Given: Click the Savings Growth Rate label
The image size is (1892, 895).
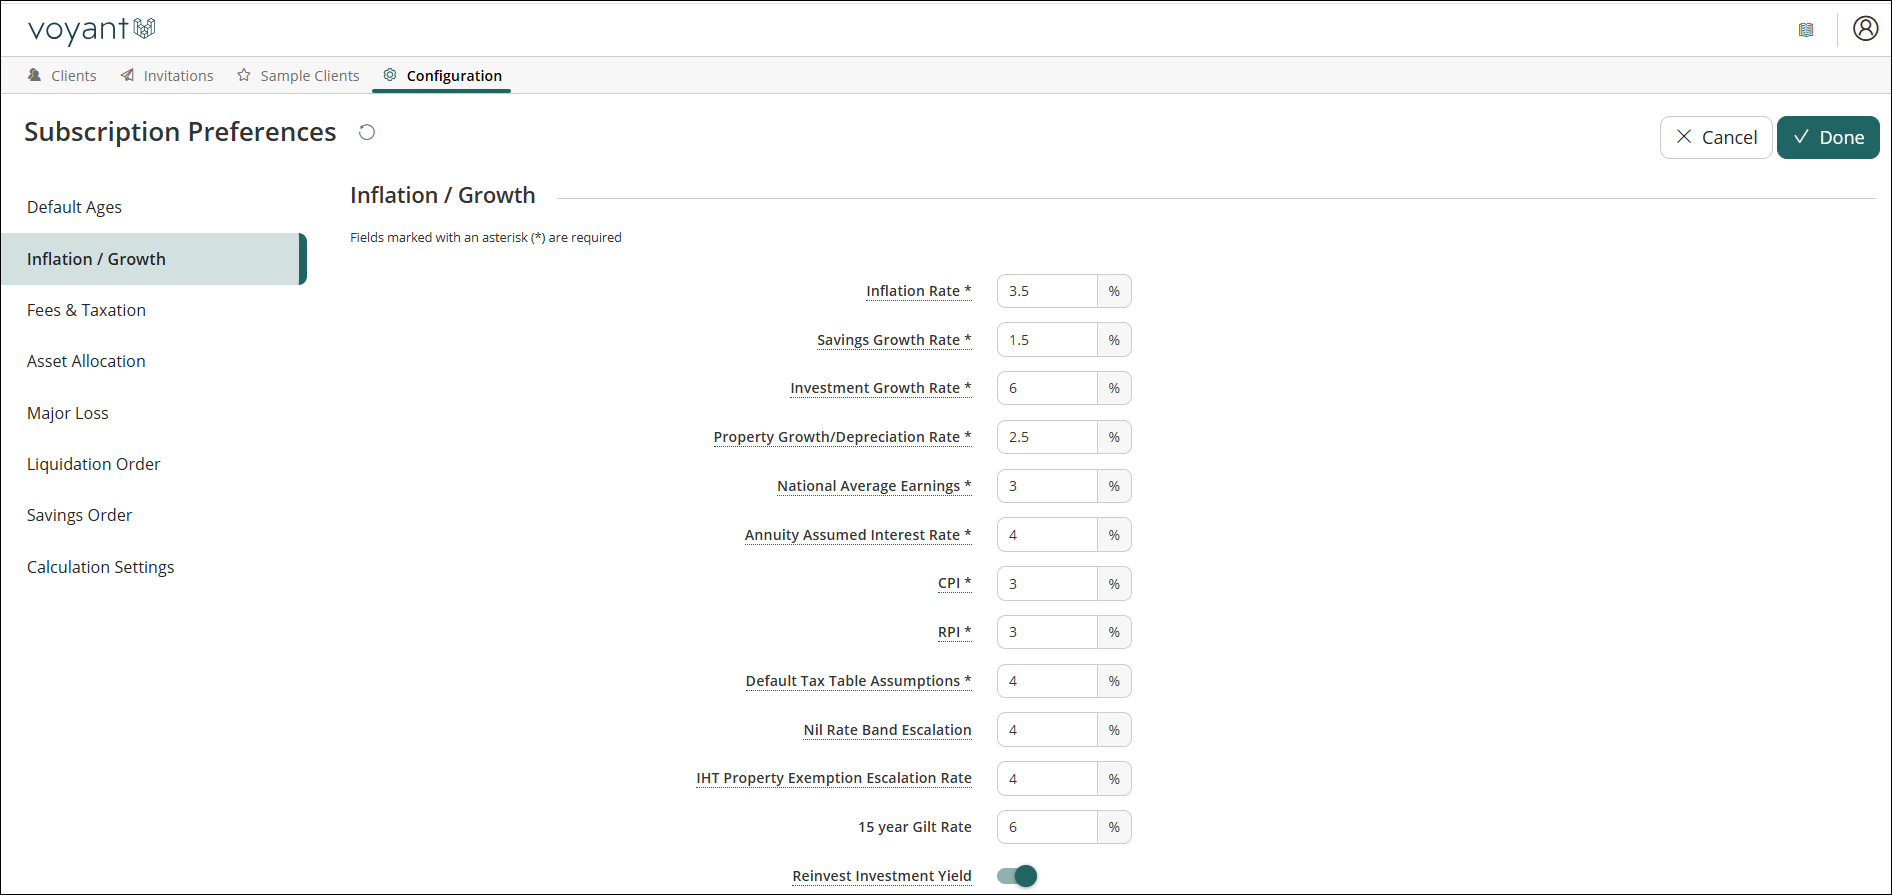Looking at the screenshot, I should [x=894, y=340].
